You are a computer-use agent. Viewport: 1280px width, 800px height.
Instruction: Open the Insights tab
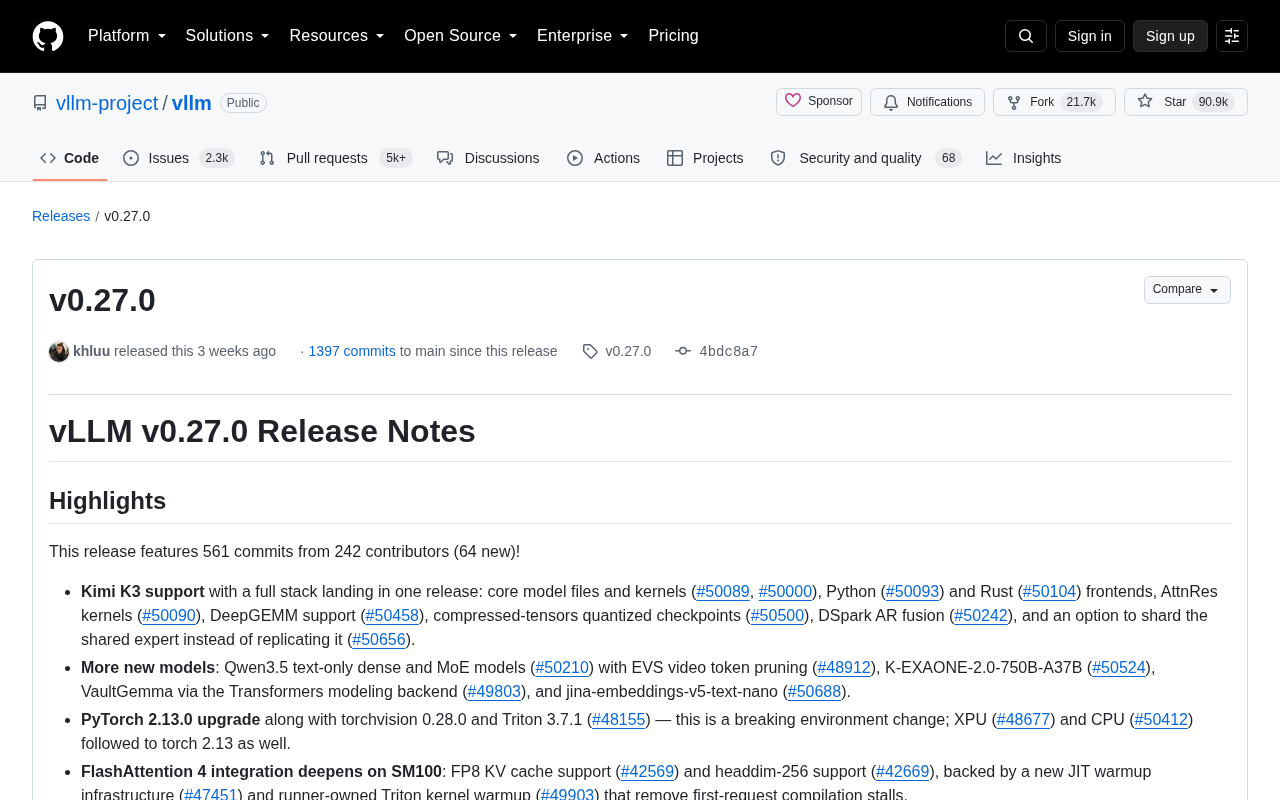click(x=1024, y=158)
